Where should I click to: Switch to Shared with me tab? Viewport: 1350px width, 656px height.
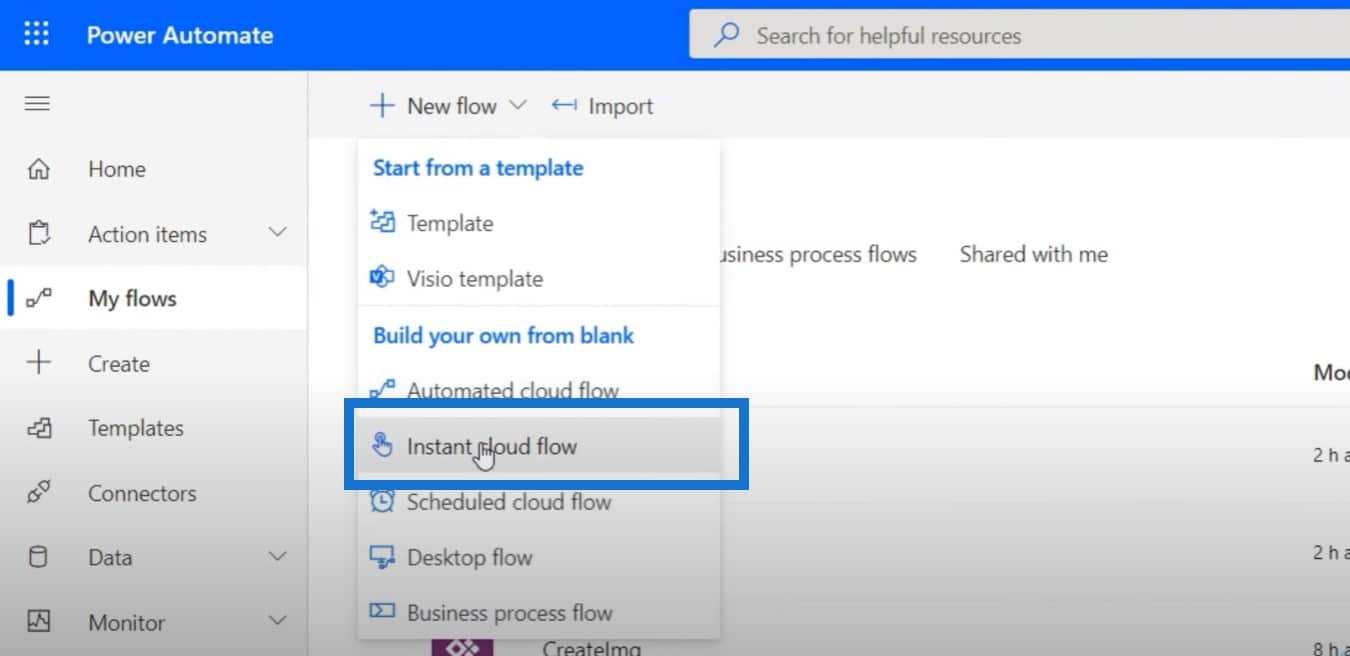pos(1034,254)
